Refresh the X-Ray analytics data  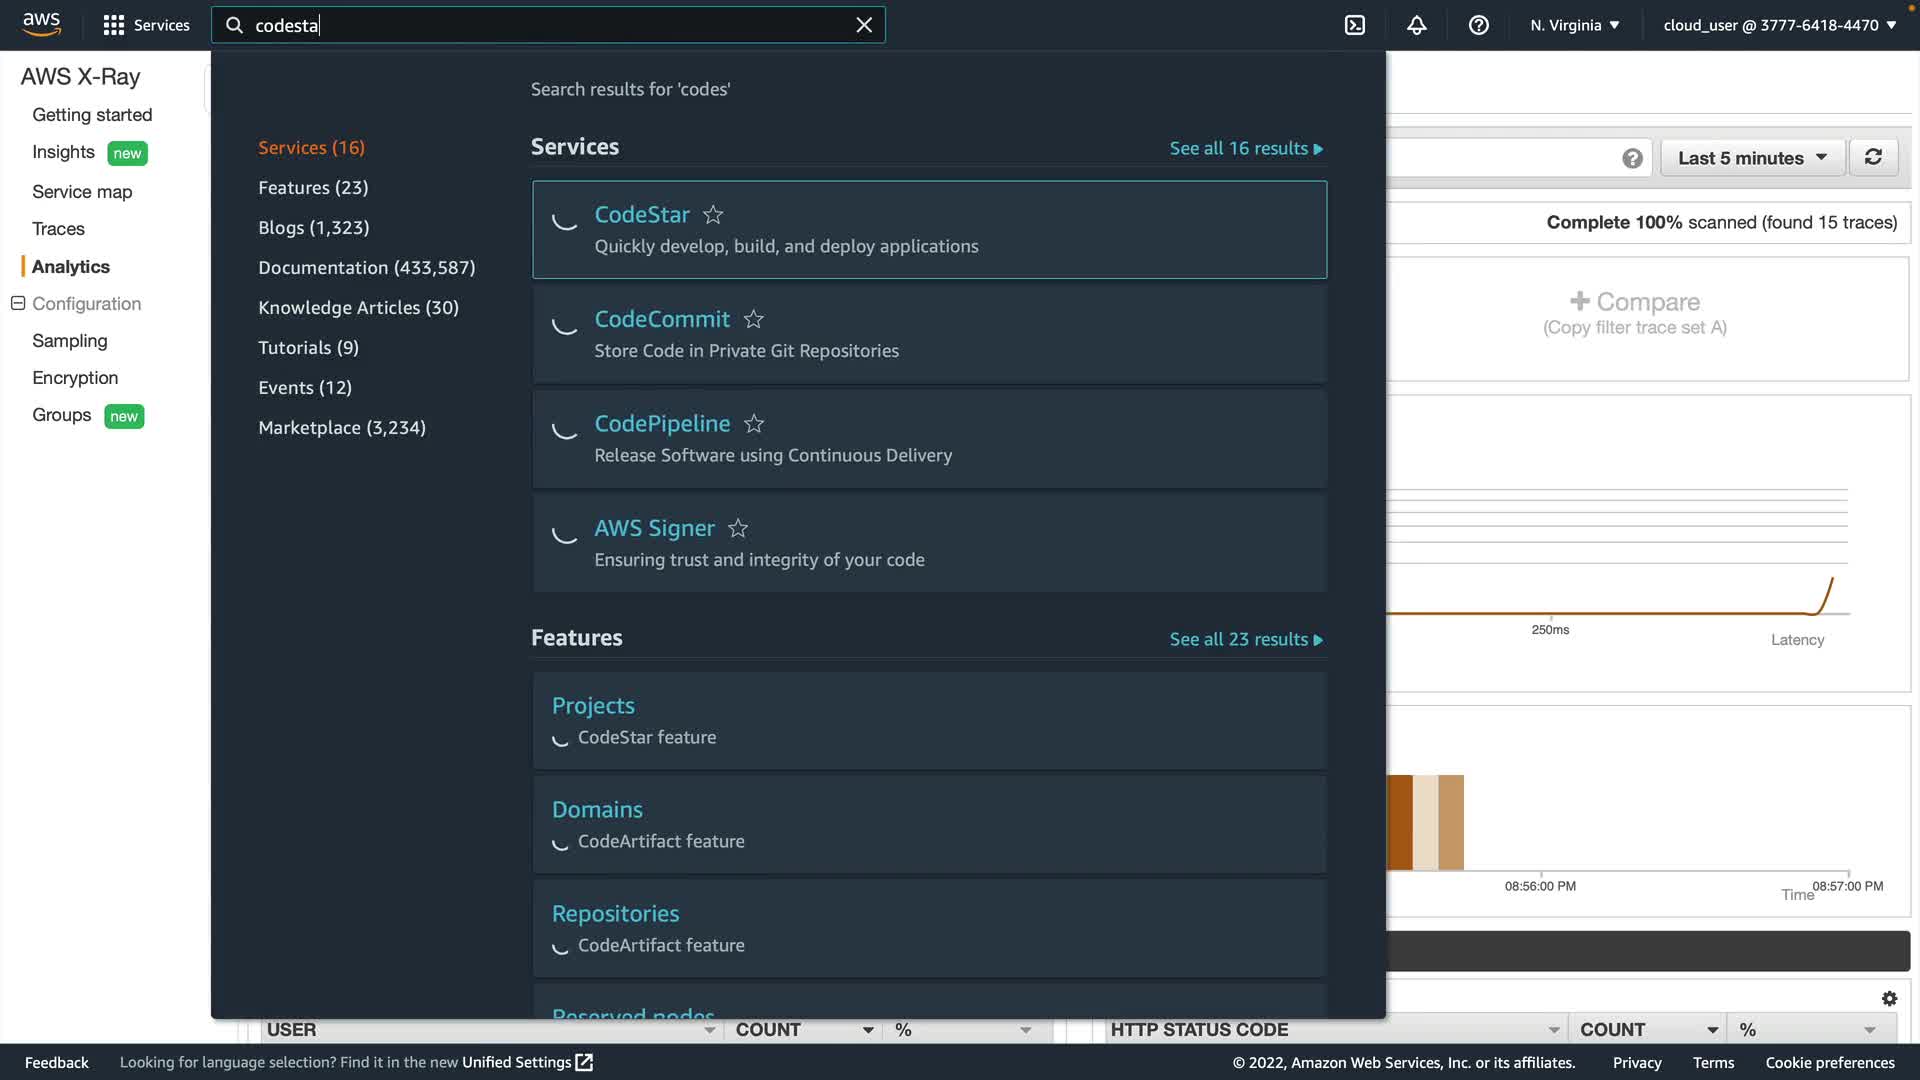click(1873, 157)
